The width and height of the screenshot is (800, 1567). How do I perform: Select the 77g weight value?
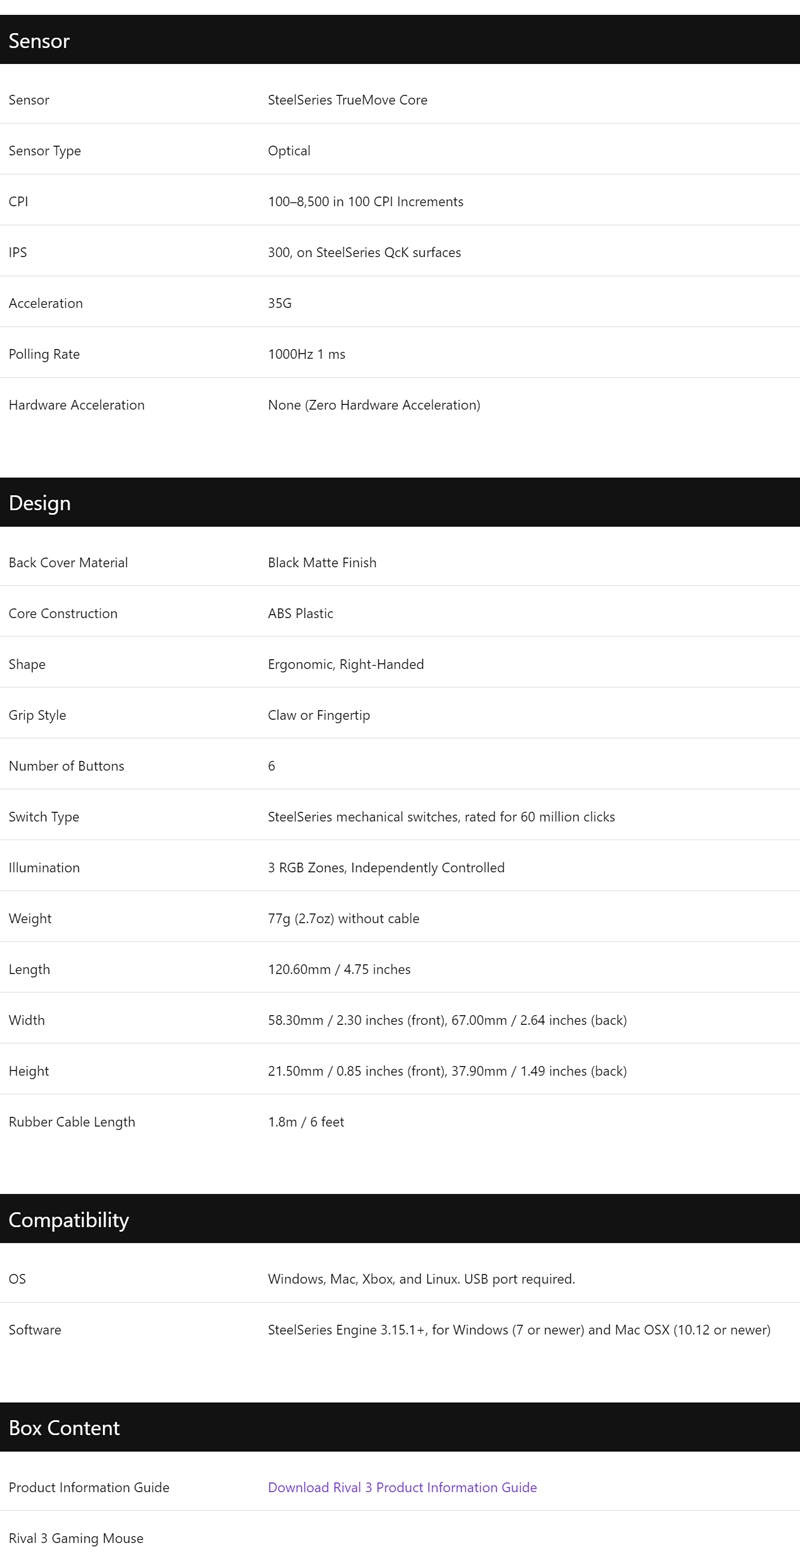[343, 918]
